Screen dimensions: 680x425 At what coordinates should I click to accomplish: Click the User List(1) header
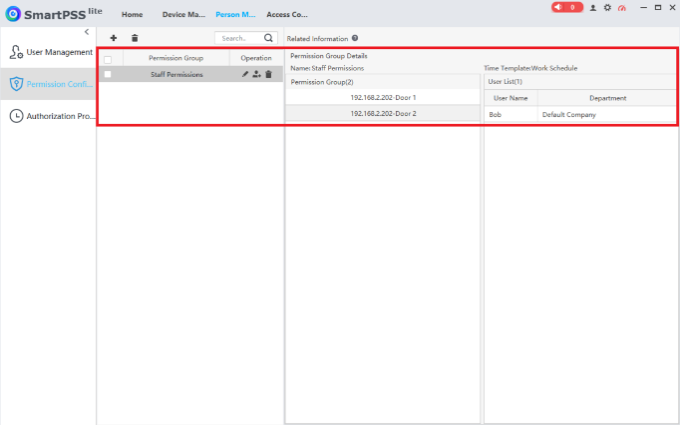580,82
